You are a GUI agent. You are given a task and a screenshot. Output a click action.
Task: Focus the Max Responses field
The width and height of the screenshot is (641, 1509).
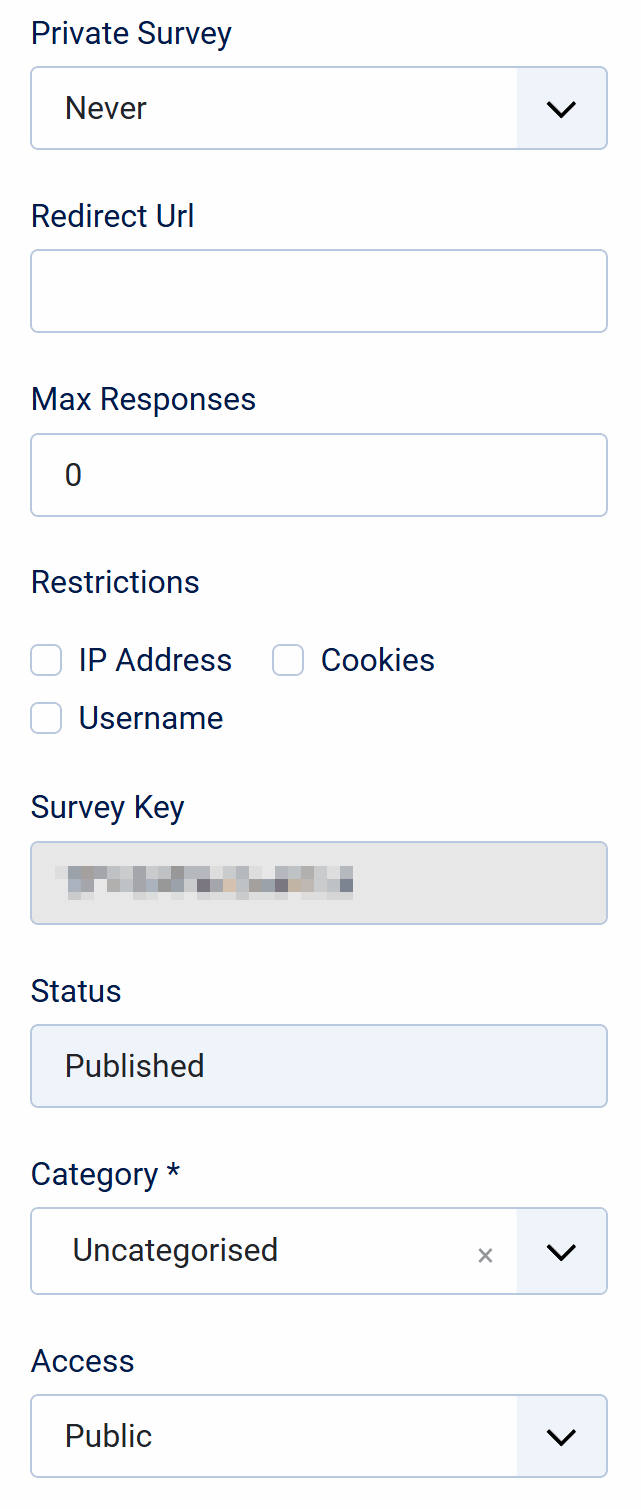(318, 475)
